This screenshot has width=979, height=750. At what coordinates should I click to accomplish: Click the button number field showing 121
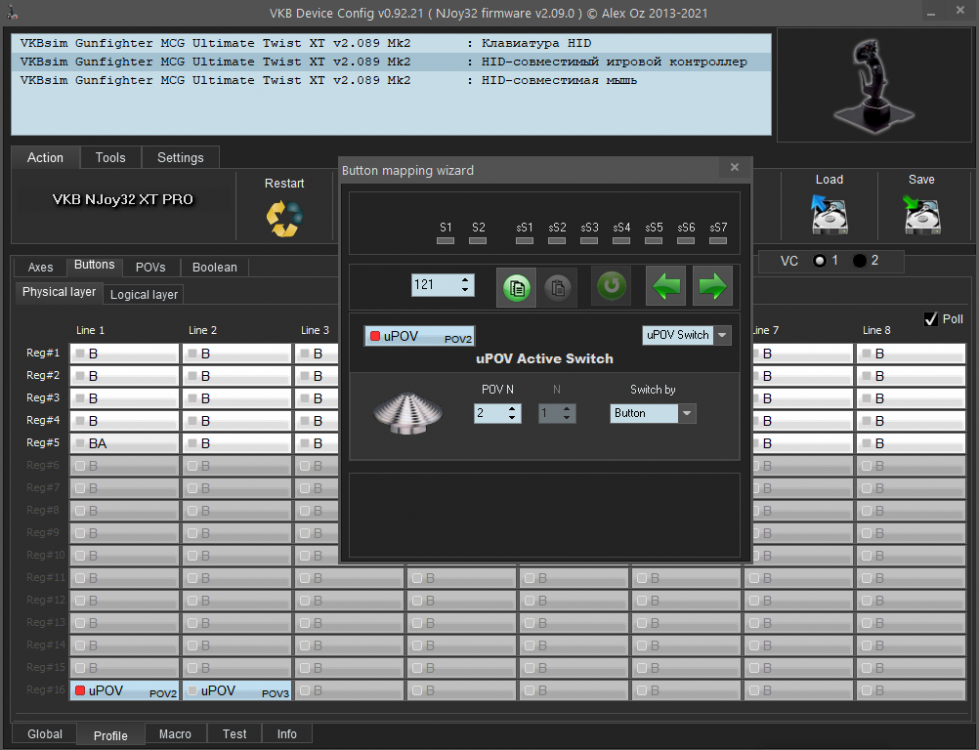pyautogui.click(x=436, y=285)
